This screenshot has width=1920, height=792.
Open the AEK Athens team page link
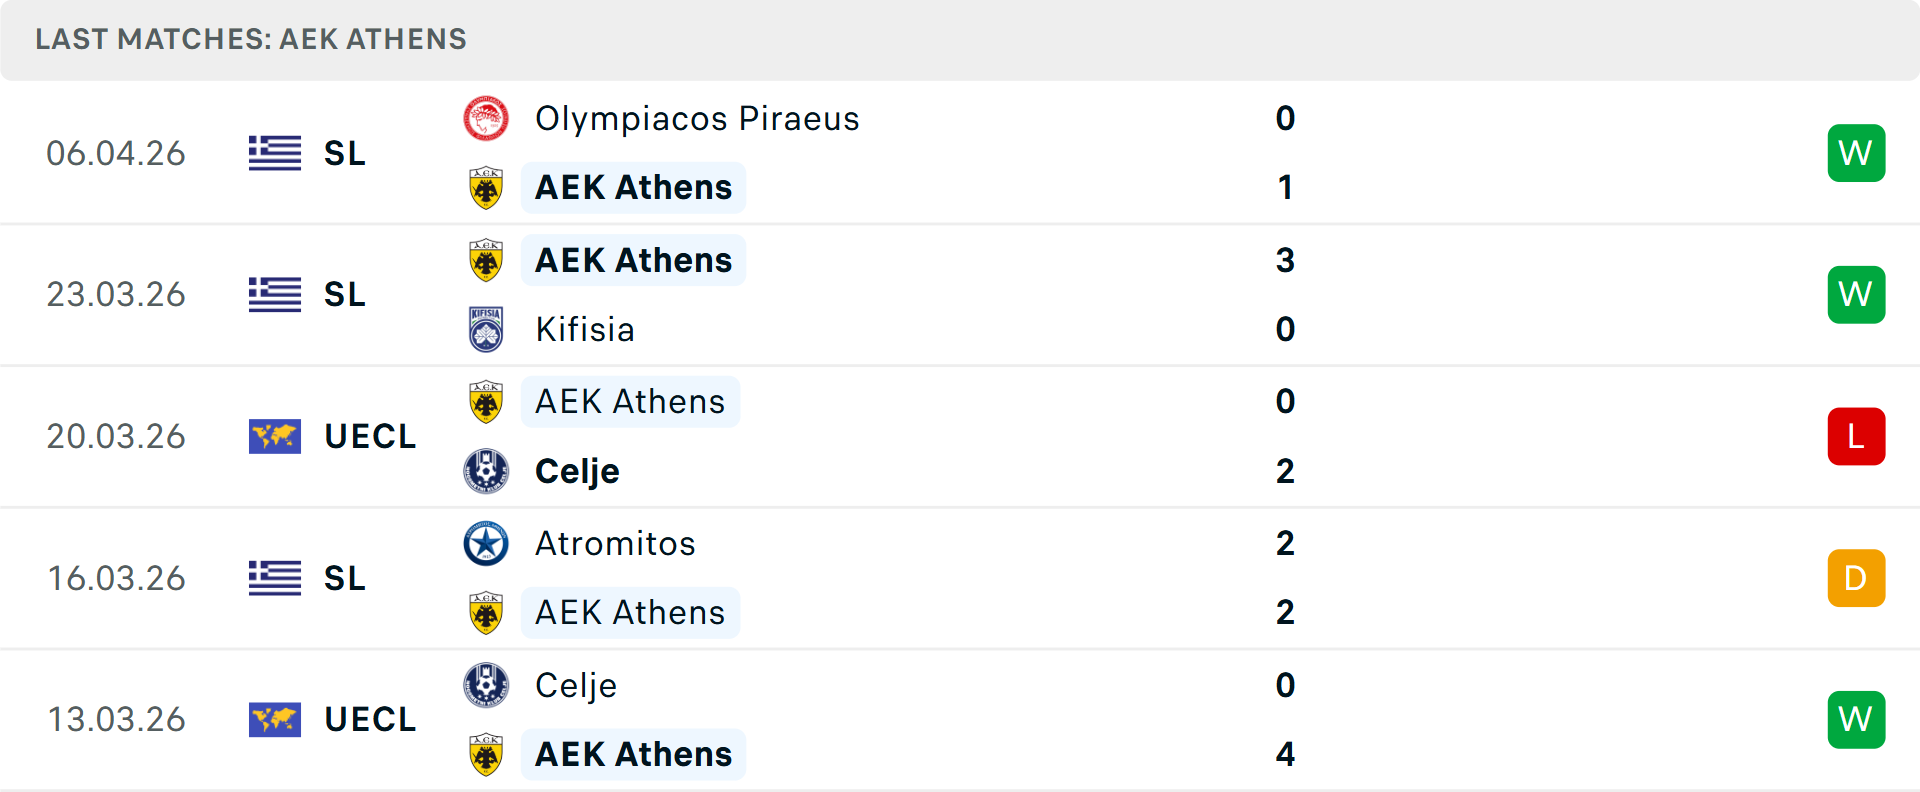click(x=633, y=187)
